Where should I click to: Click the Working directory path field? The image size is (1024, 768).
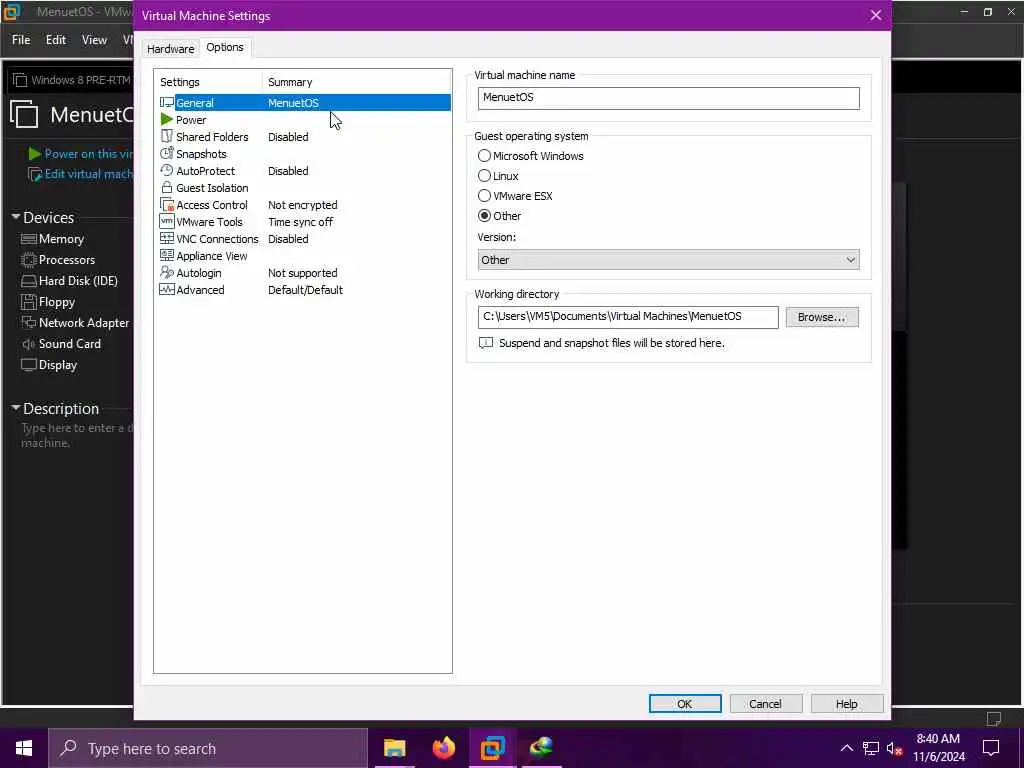tap(628, 317)
